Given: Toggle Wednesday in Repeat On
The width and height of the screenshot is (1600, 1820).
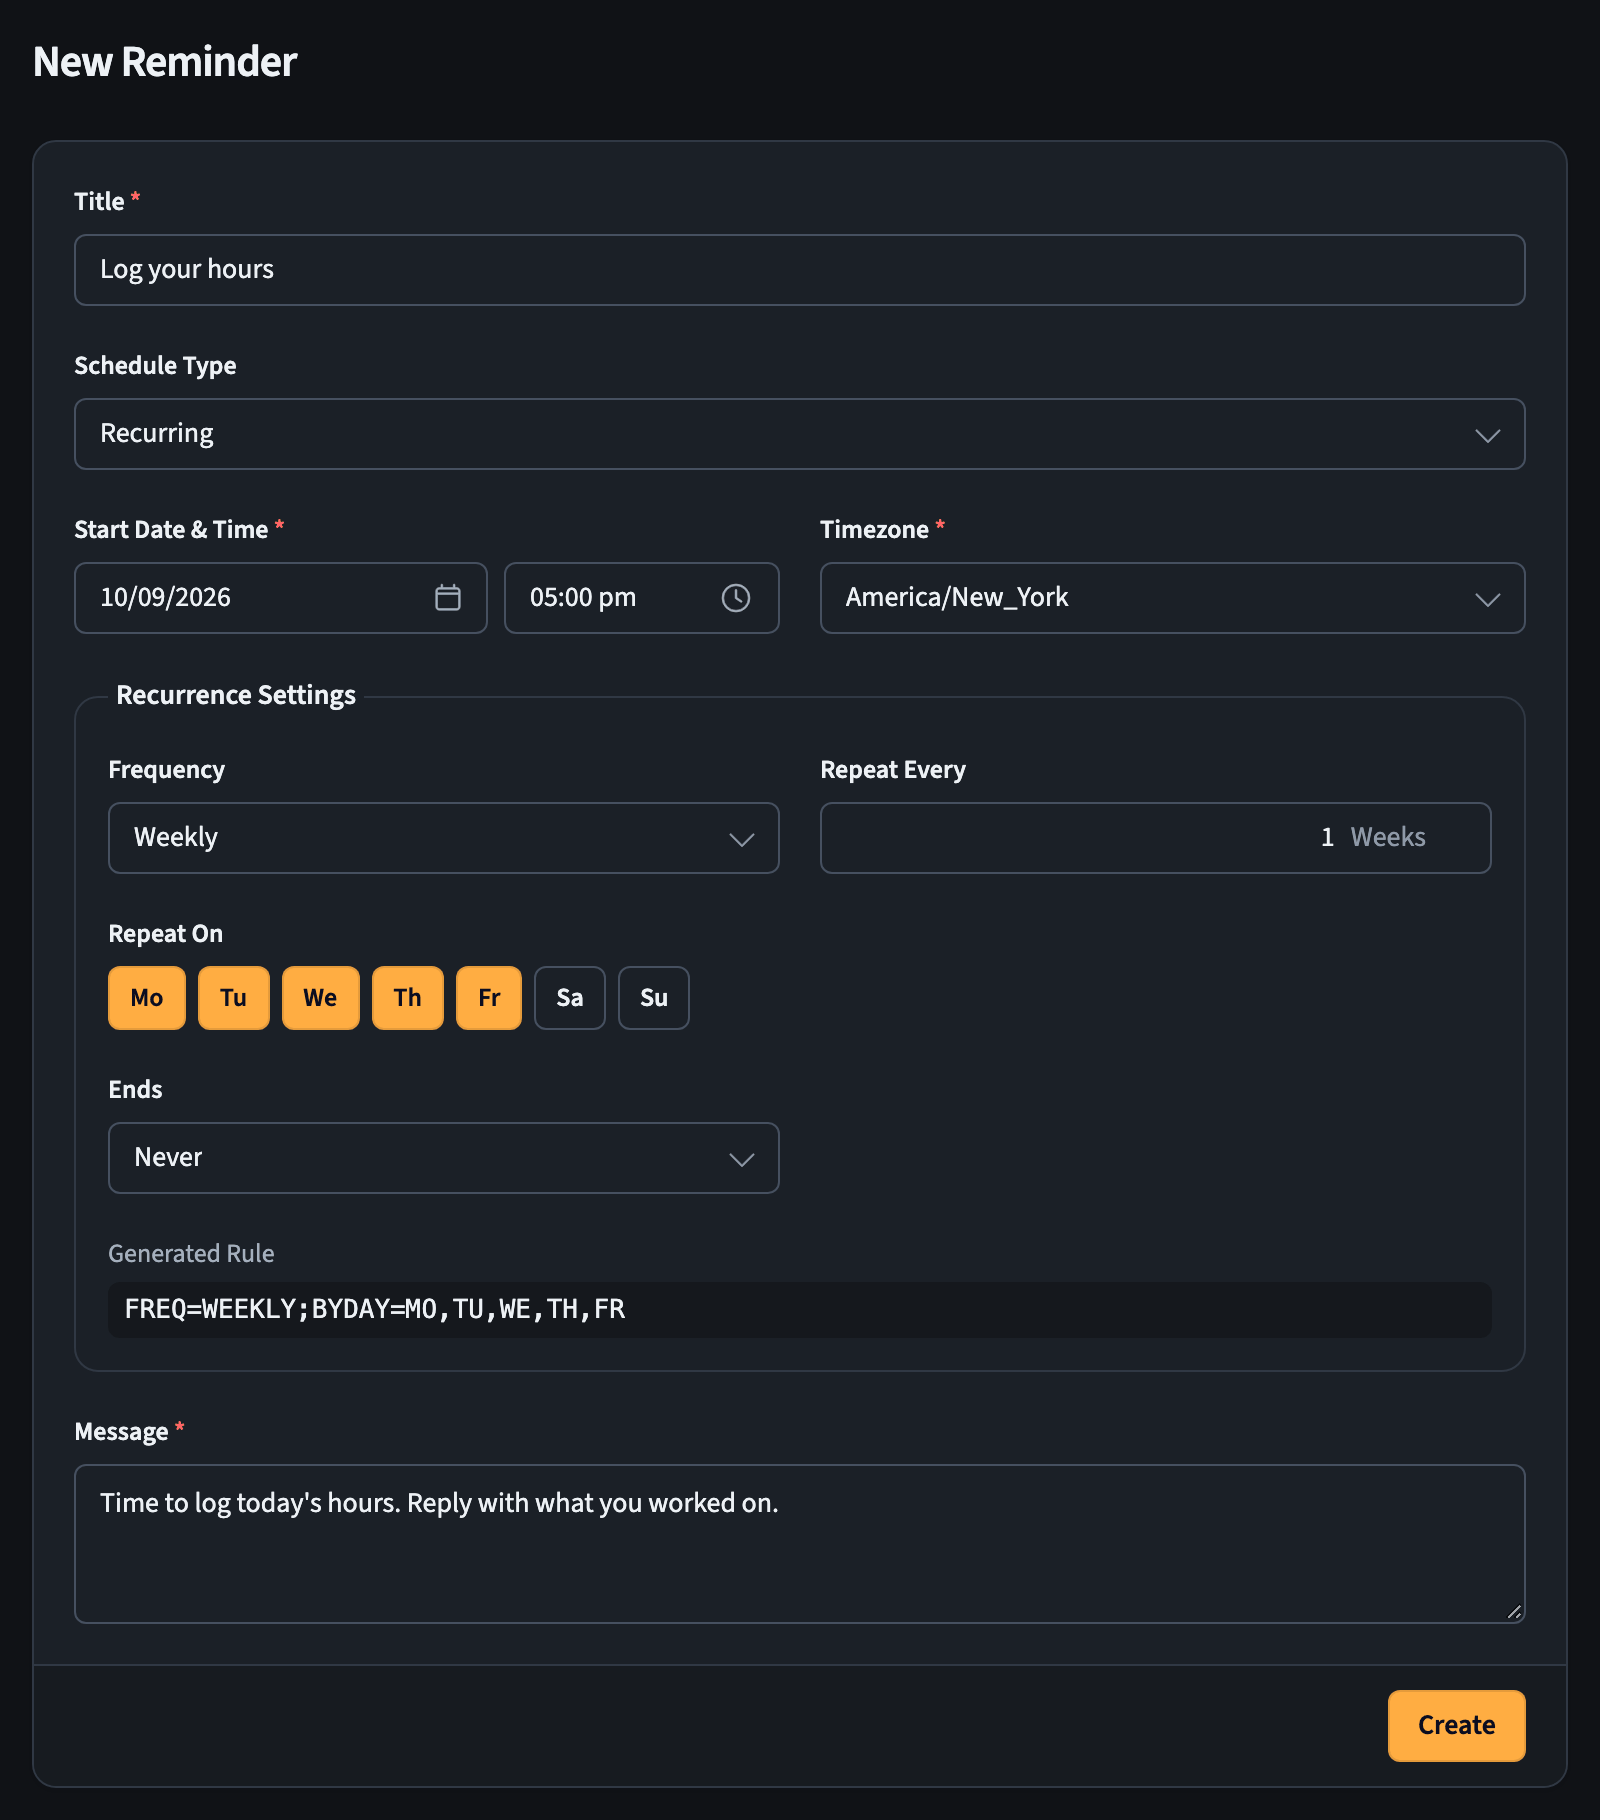Looking at the screenshot, I should [x=321, y=997].
